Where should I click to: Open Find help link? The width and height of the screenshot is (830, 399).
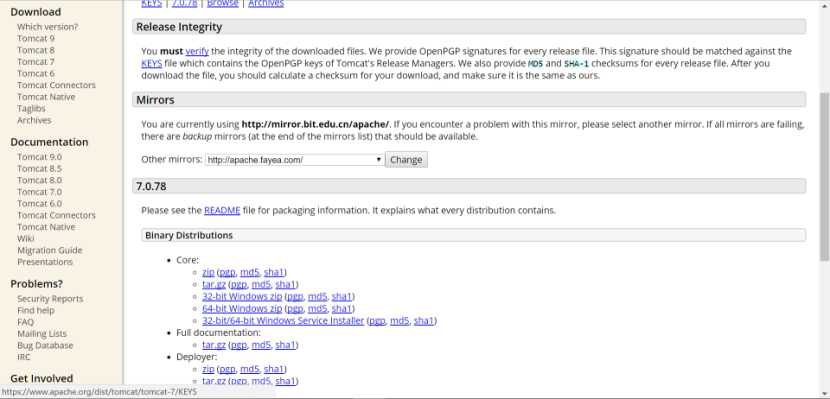pos(35,310)
